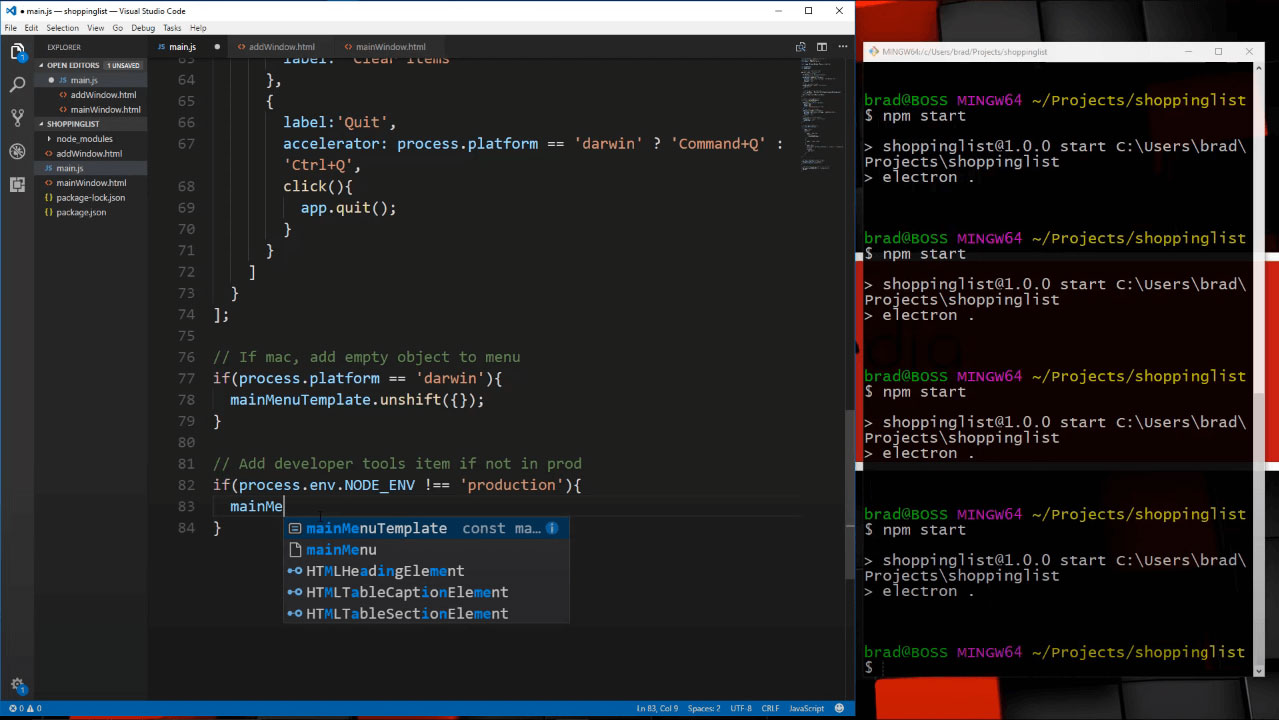Collapse the OPEN EDITORS section
Screen dimensions: 1279x720
(x=73, y=65)
